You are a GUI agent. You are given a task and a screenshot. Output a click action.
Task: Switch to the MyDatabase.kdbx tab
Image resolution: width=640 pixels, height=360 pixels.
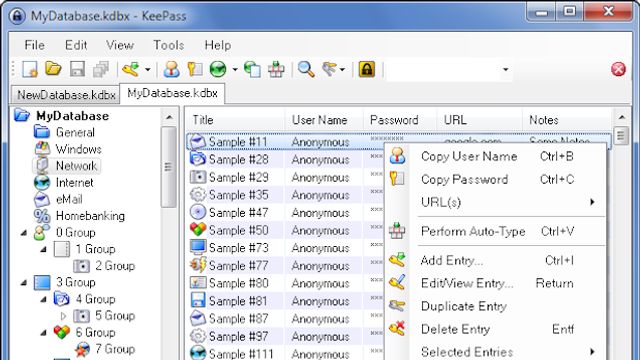pos(172,93)
